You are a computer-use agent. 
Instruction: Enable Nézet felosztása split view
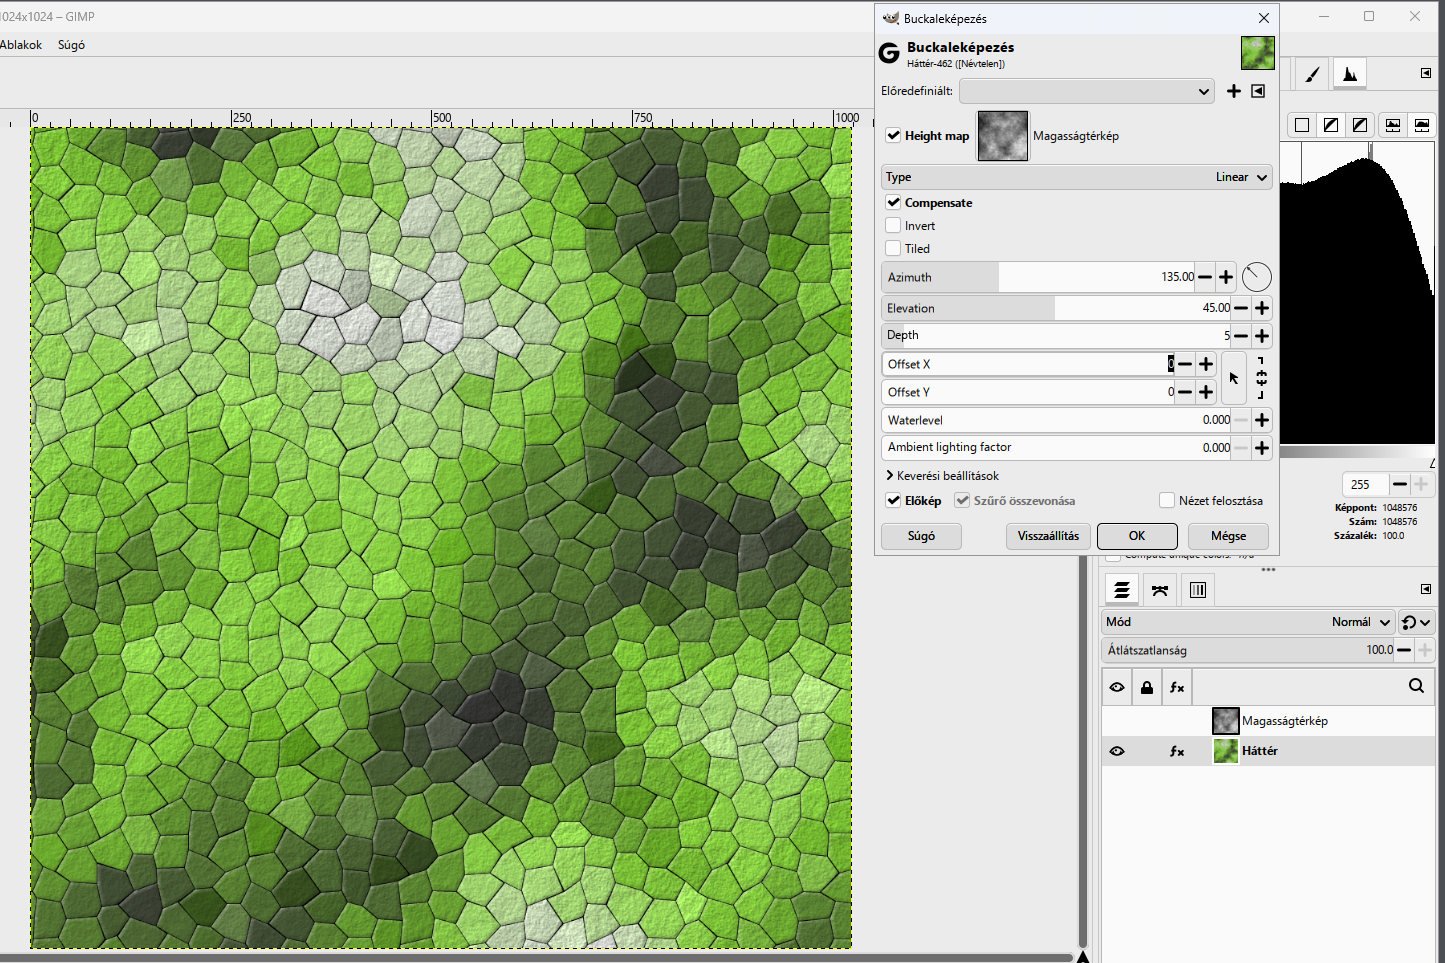pyautogui.click(x=1167, y=500)
